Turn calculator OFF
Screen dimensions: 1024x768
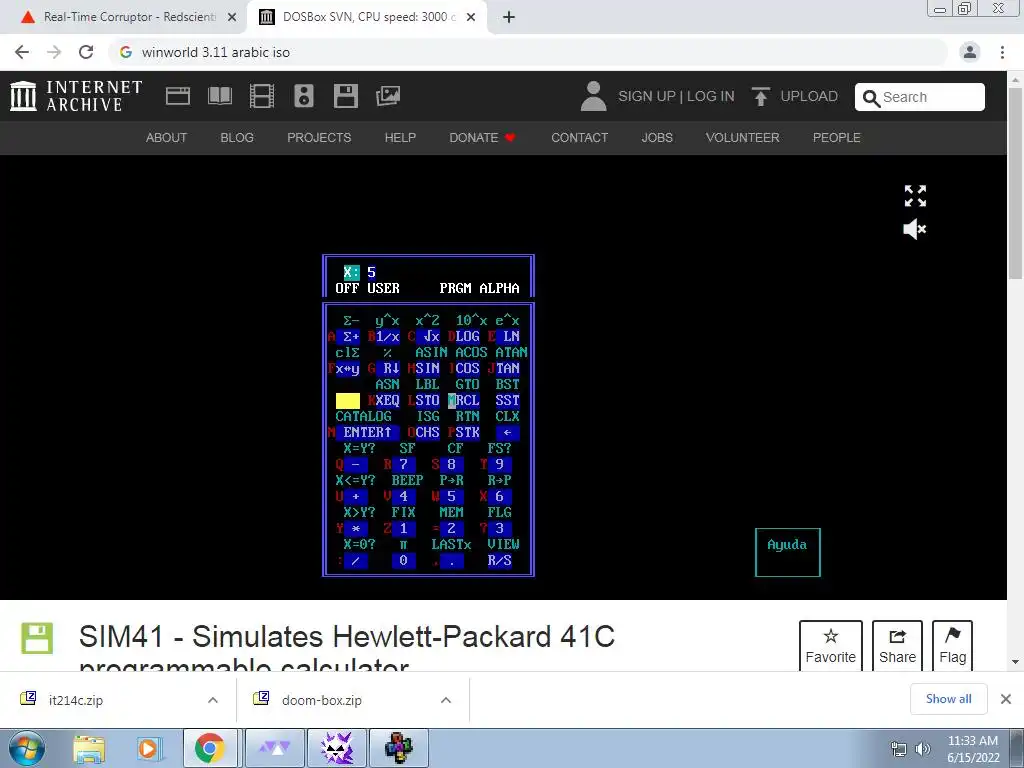tap(347, 288)
